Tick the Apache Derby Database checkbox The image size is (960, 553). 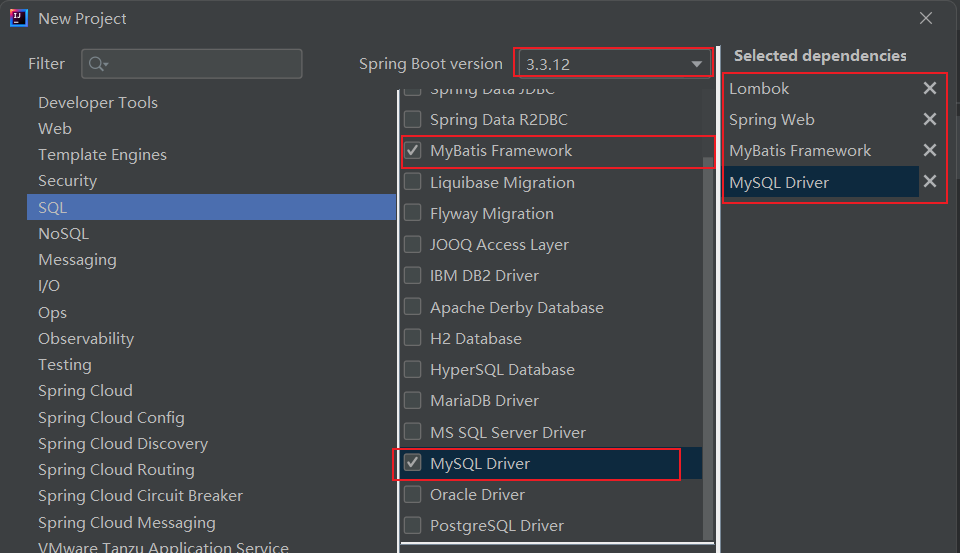413,307
